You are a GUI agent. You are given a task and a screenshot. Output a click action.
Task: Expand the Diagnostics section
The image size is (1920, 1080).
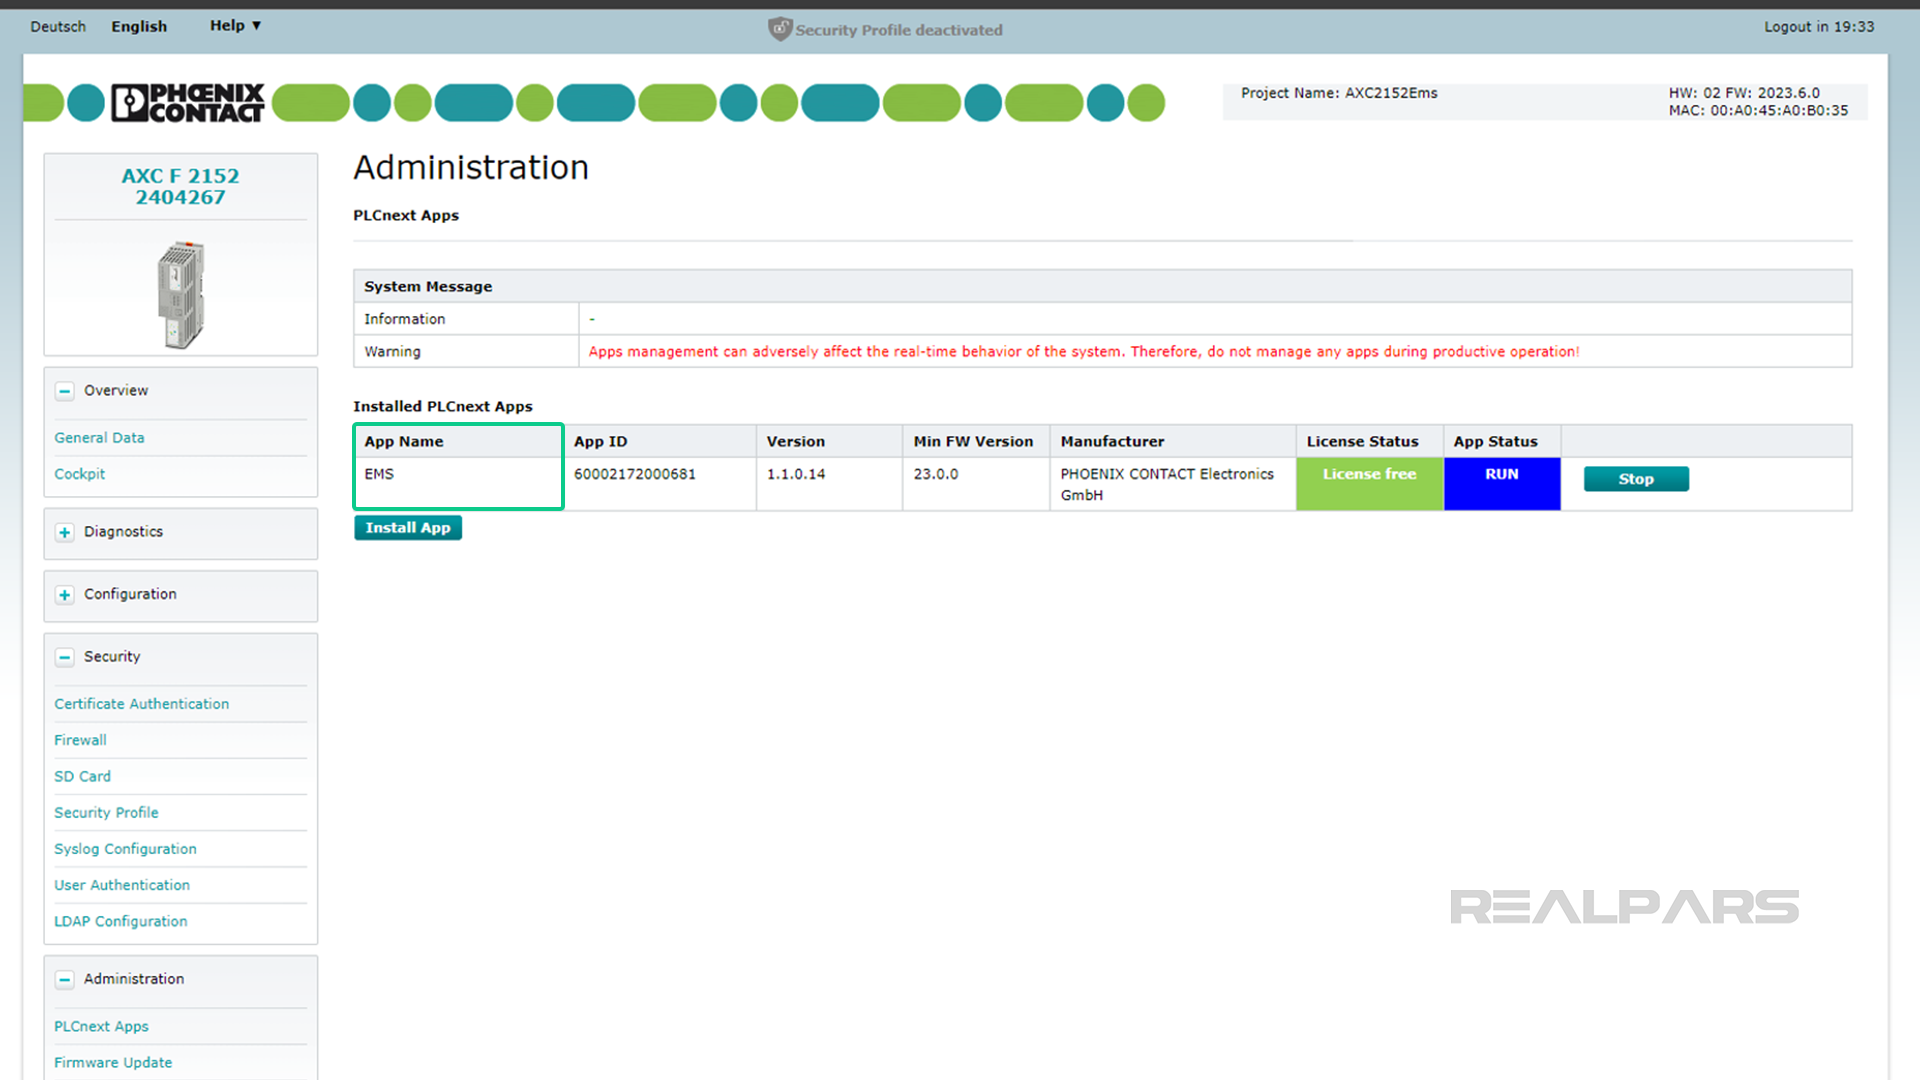(x=65, y=532)
